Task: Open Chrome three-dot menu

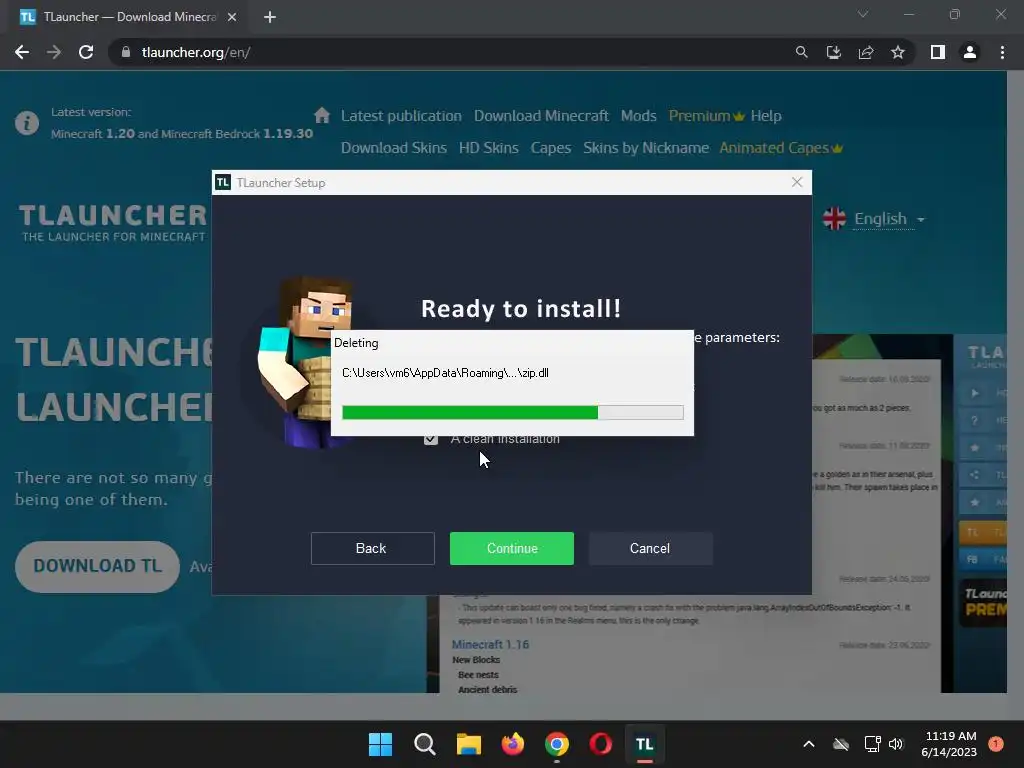Action: (1002, 52)
